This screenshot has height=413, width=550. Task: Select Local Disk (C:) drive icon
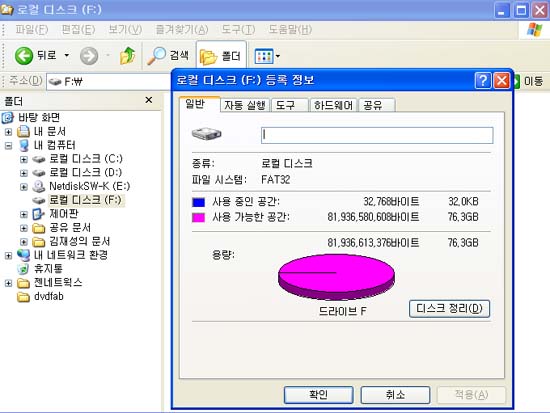pos(39,160)
